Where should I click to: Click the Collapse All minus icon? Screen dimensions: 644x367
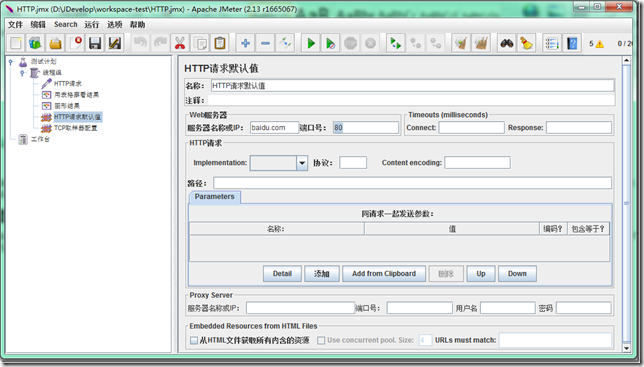(265, 43)
